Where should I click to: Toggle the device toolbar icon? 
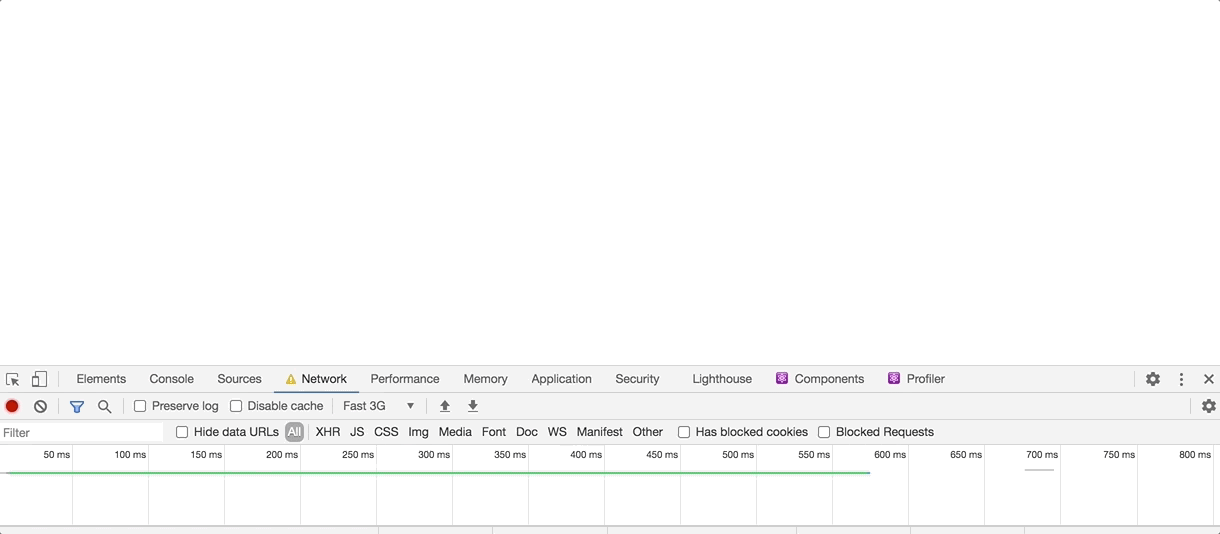pyautogui.click(x=39, y=379)
